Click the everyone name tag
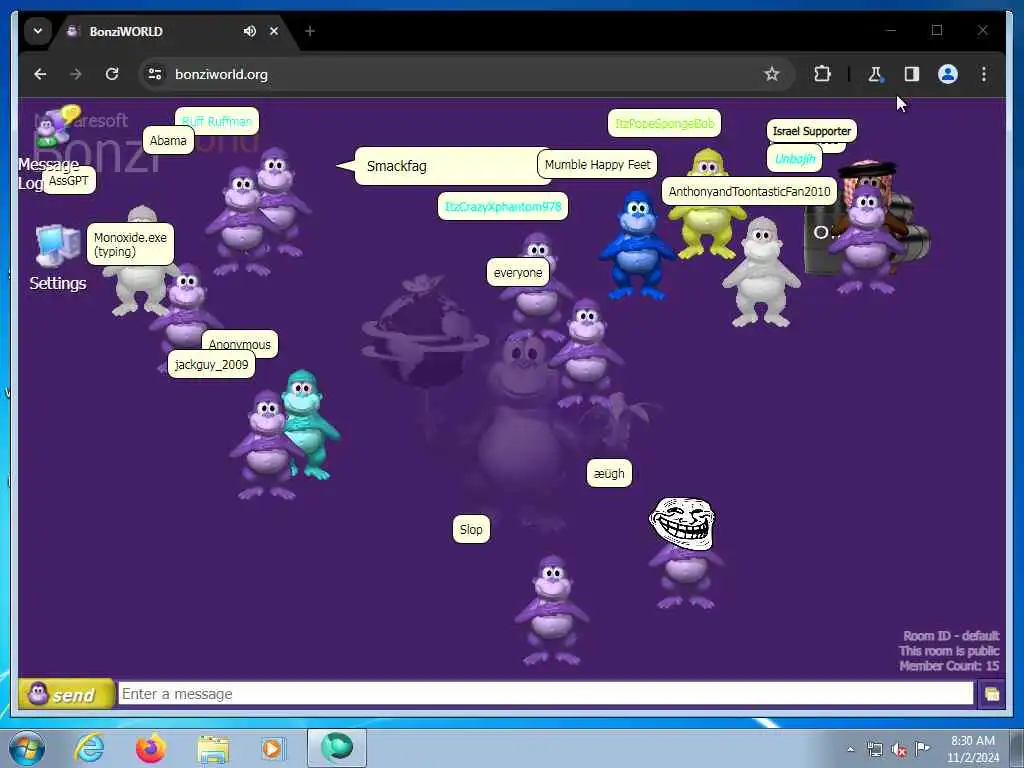 (518, 272)
